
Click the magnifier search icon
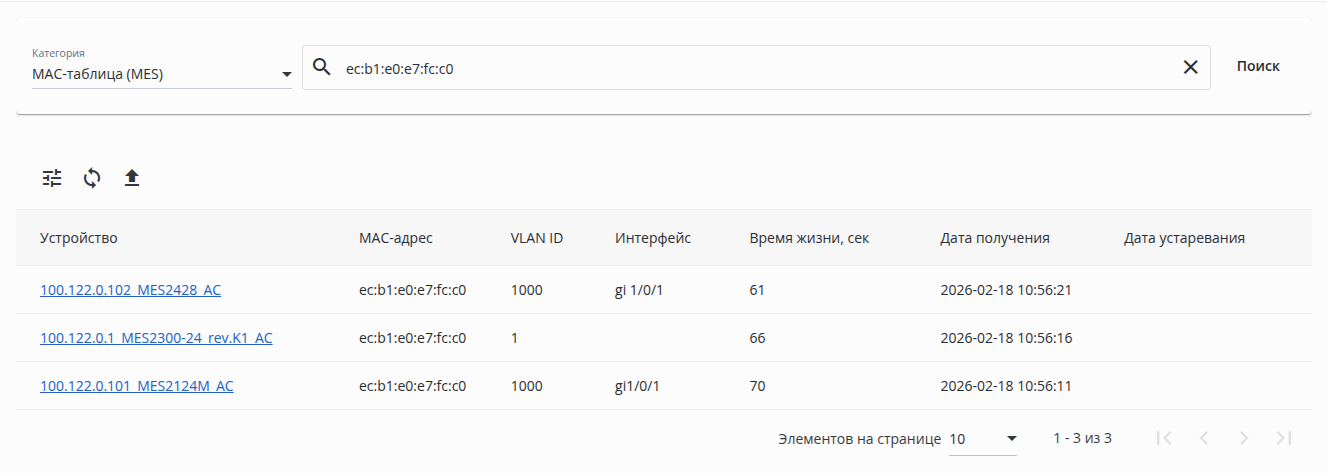pos(321,67)
